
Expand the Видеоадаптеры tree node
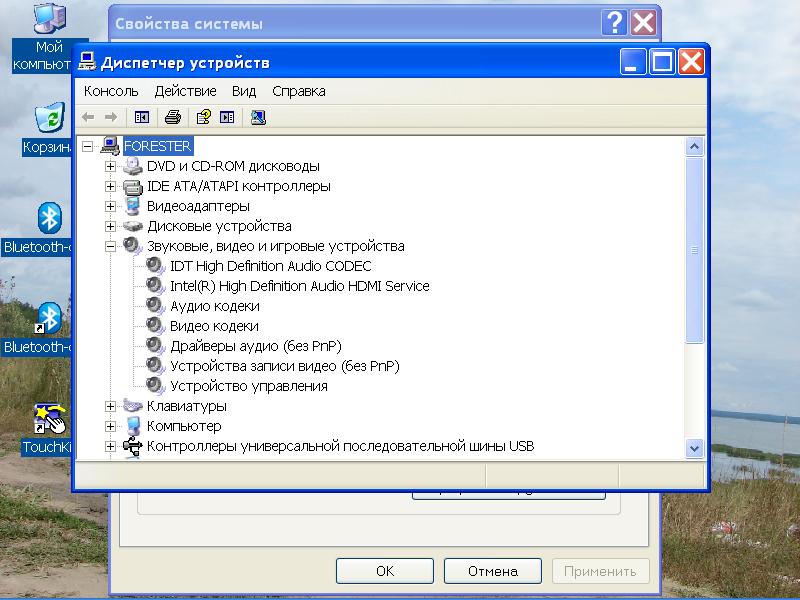(111, 206)
